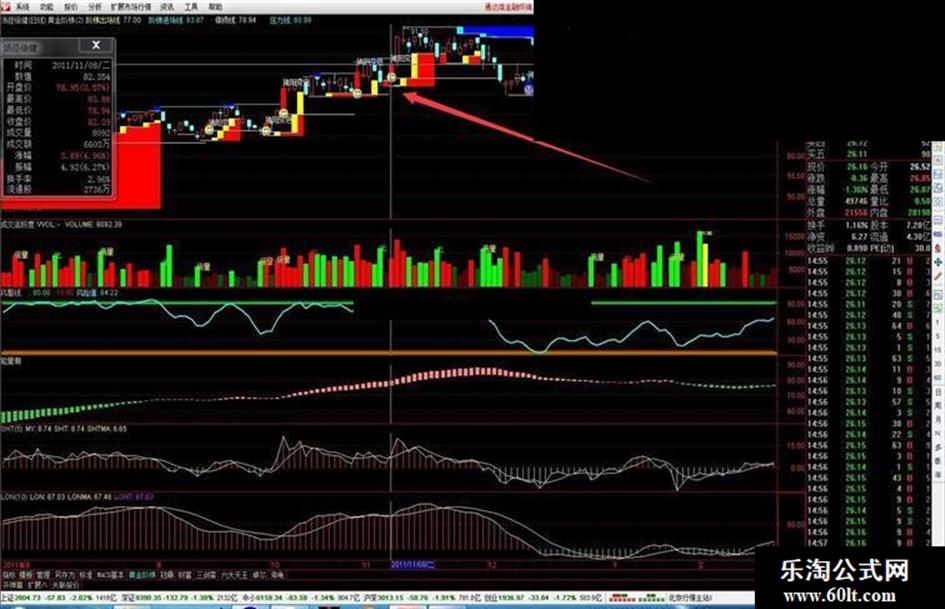This screenshot has width=945, height=609.
Task: Select the MACD基本 indicator tab
Action: [110, 575]
